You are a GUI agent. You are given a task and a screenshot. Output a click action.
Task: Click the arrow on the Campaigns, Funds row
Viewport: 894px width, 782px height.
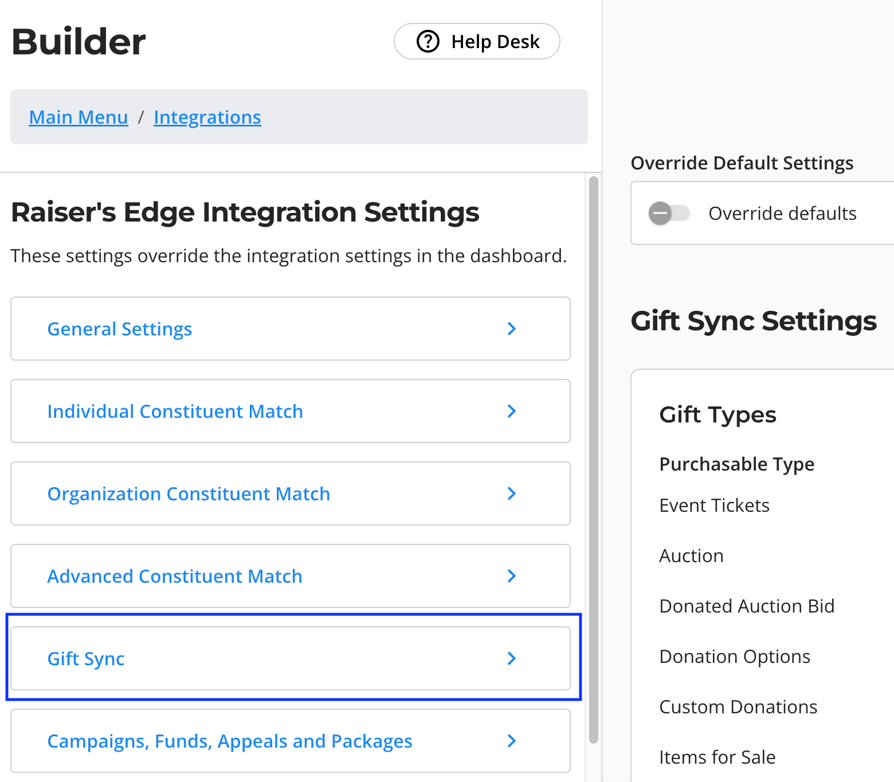[512, 741]
